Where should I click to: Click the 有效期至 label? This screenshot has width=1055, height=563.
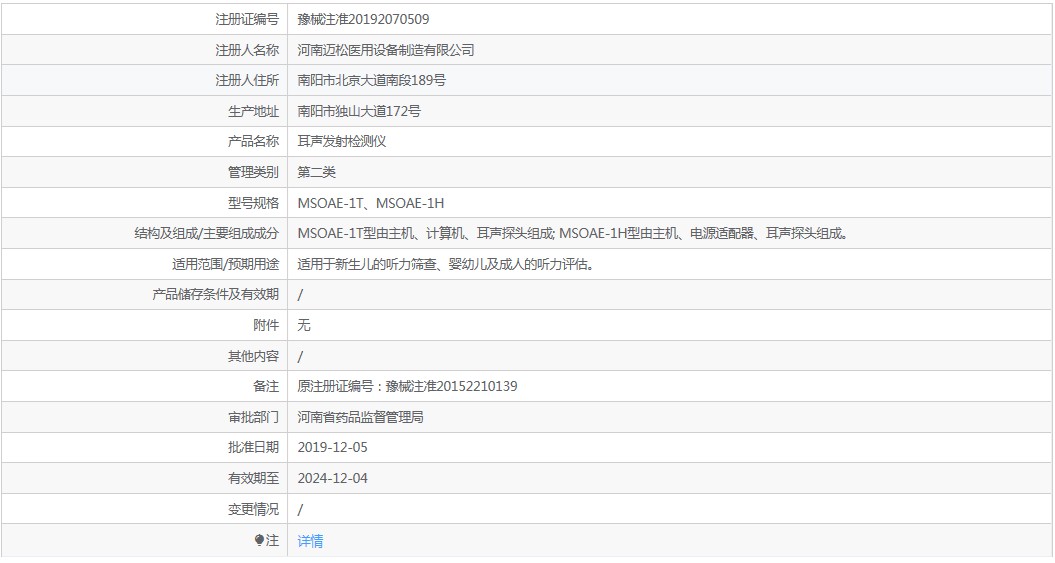(x=254, y=478)
